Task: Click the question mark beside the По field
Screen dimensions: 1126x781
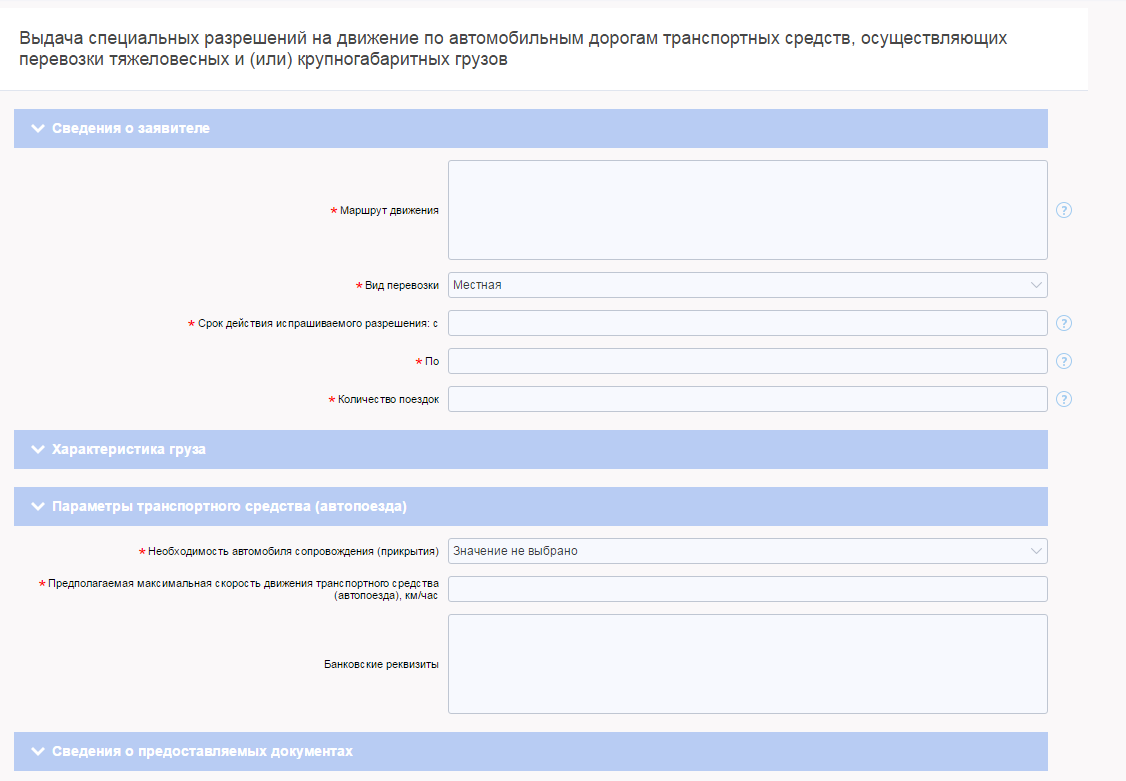Action: [1064, 361]
